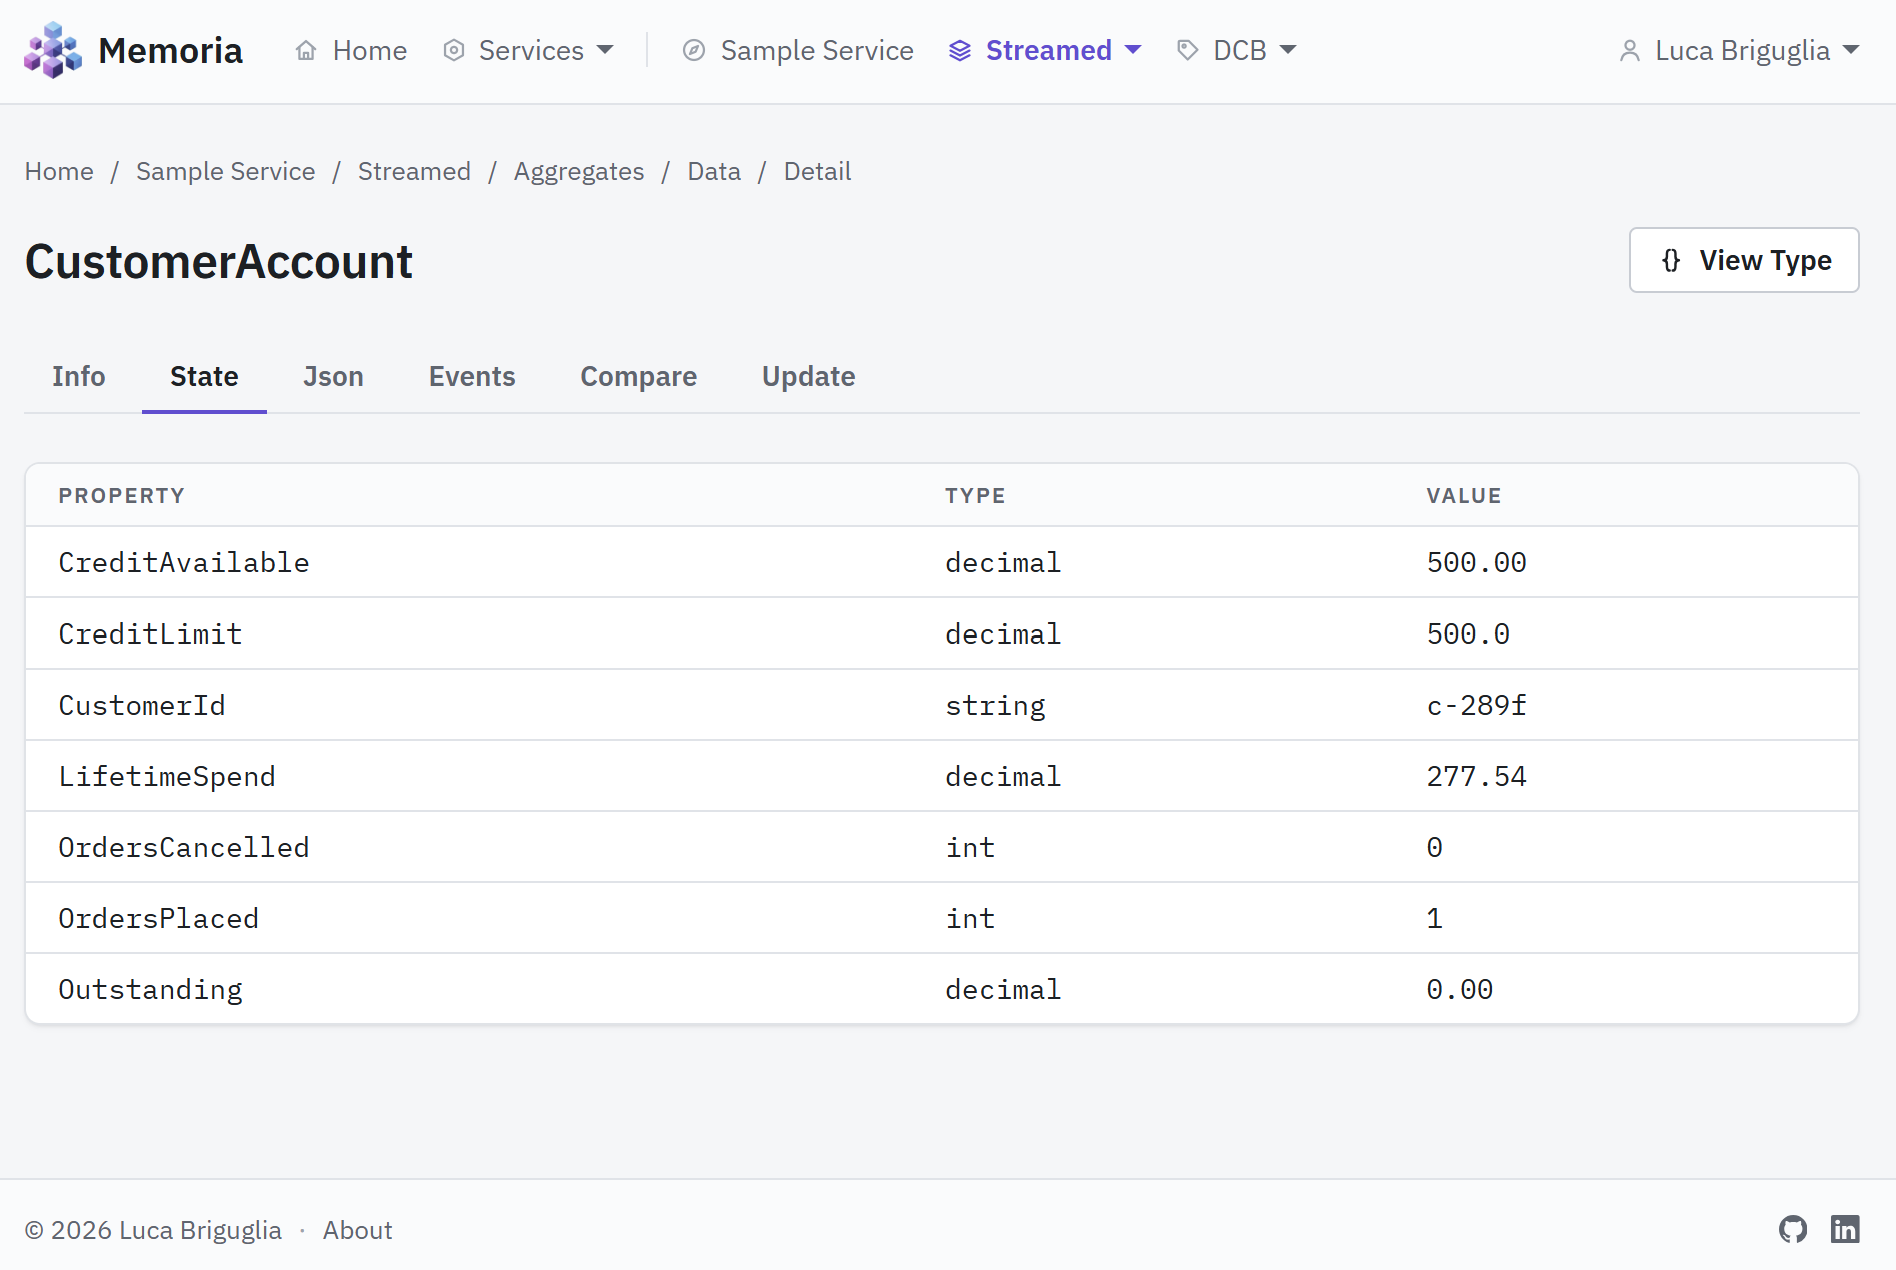Click the value 1 for OrdersPlaced
This screenshot has height=1270, width=1896.
(x=1434, y=918)
